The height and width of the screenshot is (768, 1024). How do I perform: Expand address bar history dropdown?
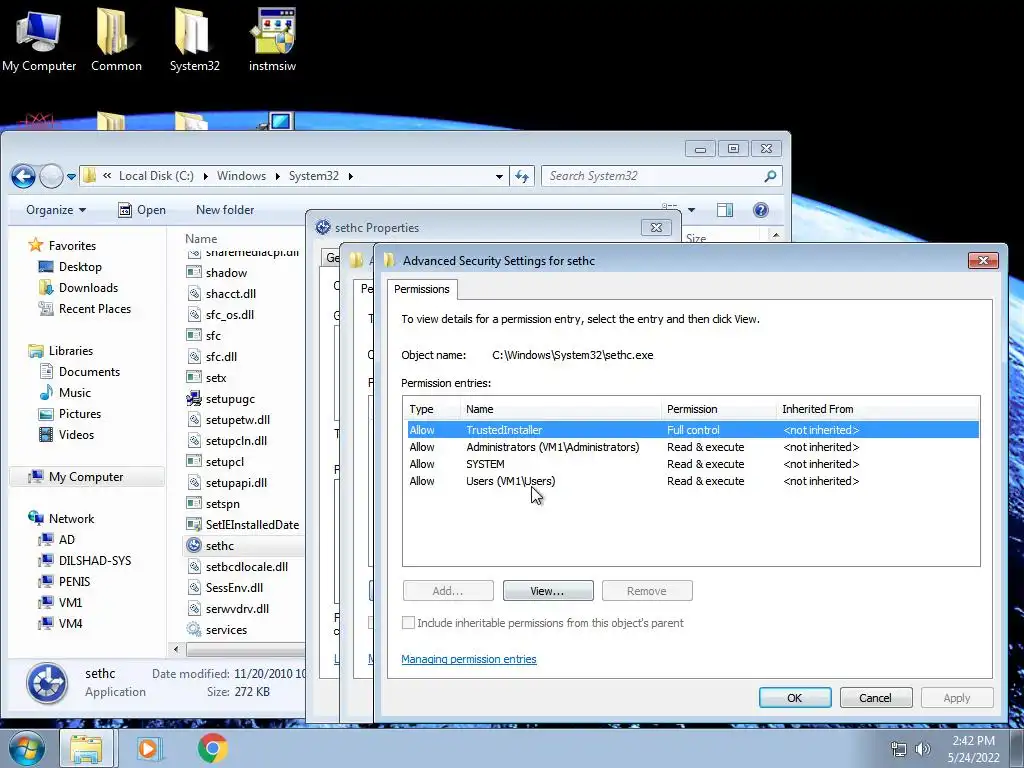[x=499, y=176]
